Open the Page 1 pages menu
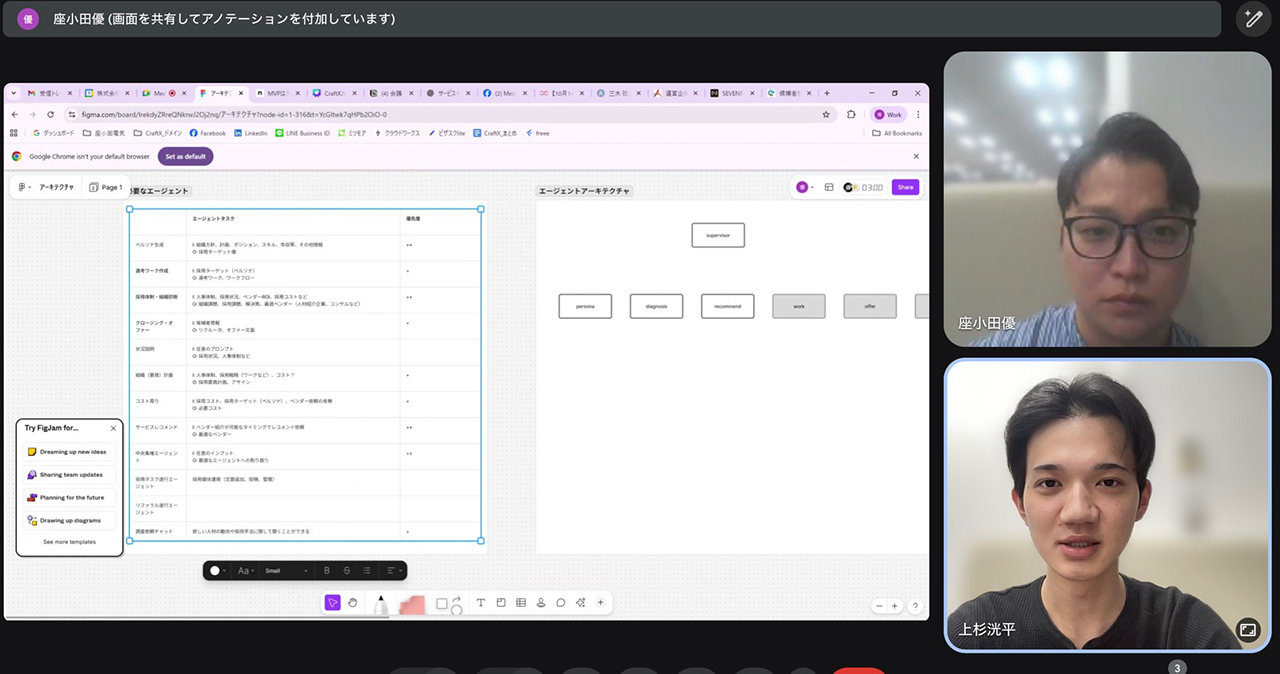Image resolution: width=1280 pixels, height=674 pixels. tap(106, 187)
